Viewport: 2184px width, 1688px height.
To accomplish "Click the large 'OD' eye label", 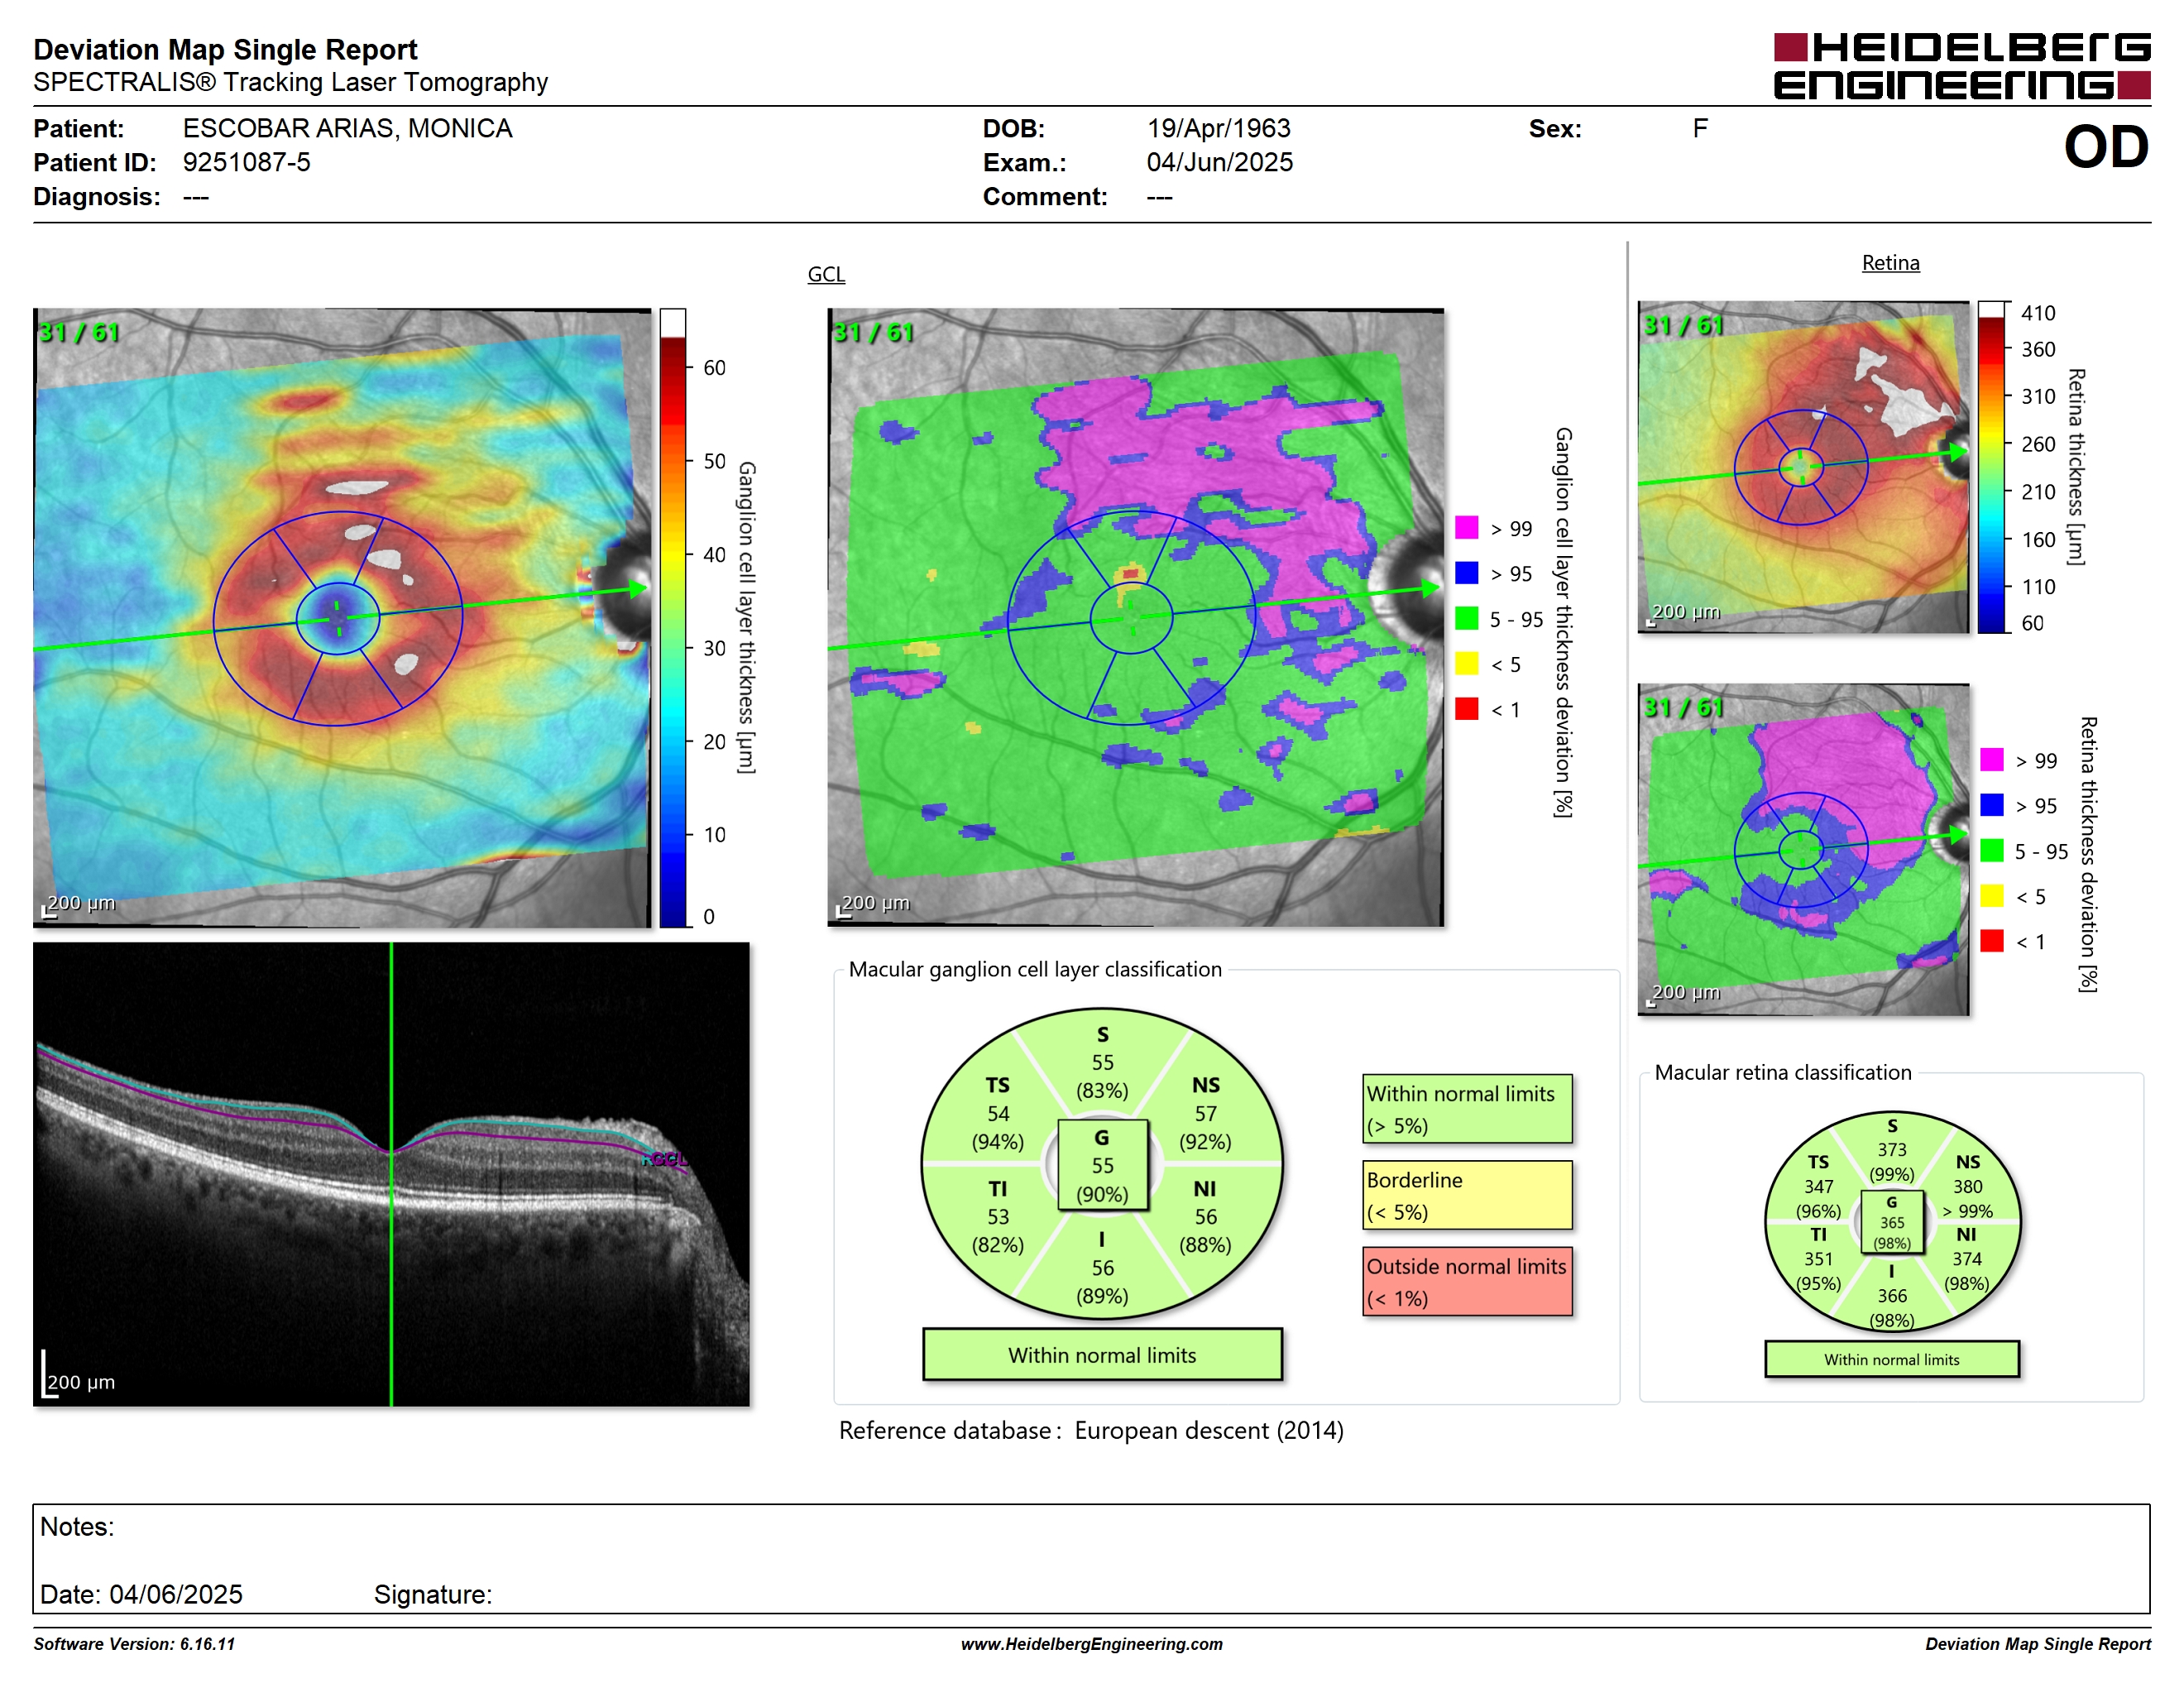I will click(x=2106, y=146).
